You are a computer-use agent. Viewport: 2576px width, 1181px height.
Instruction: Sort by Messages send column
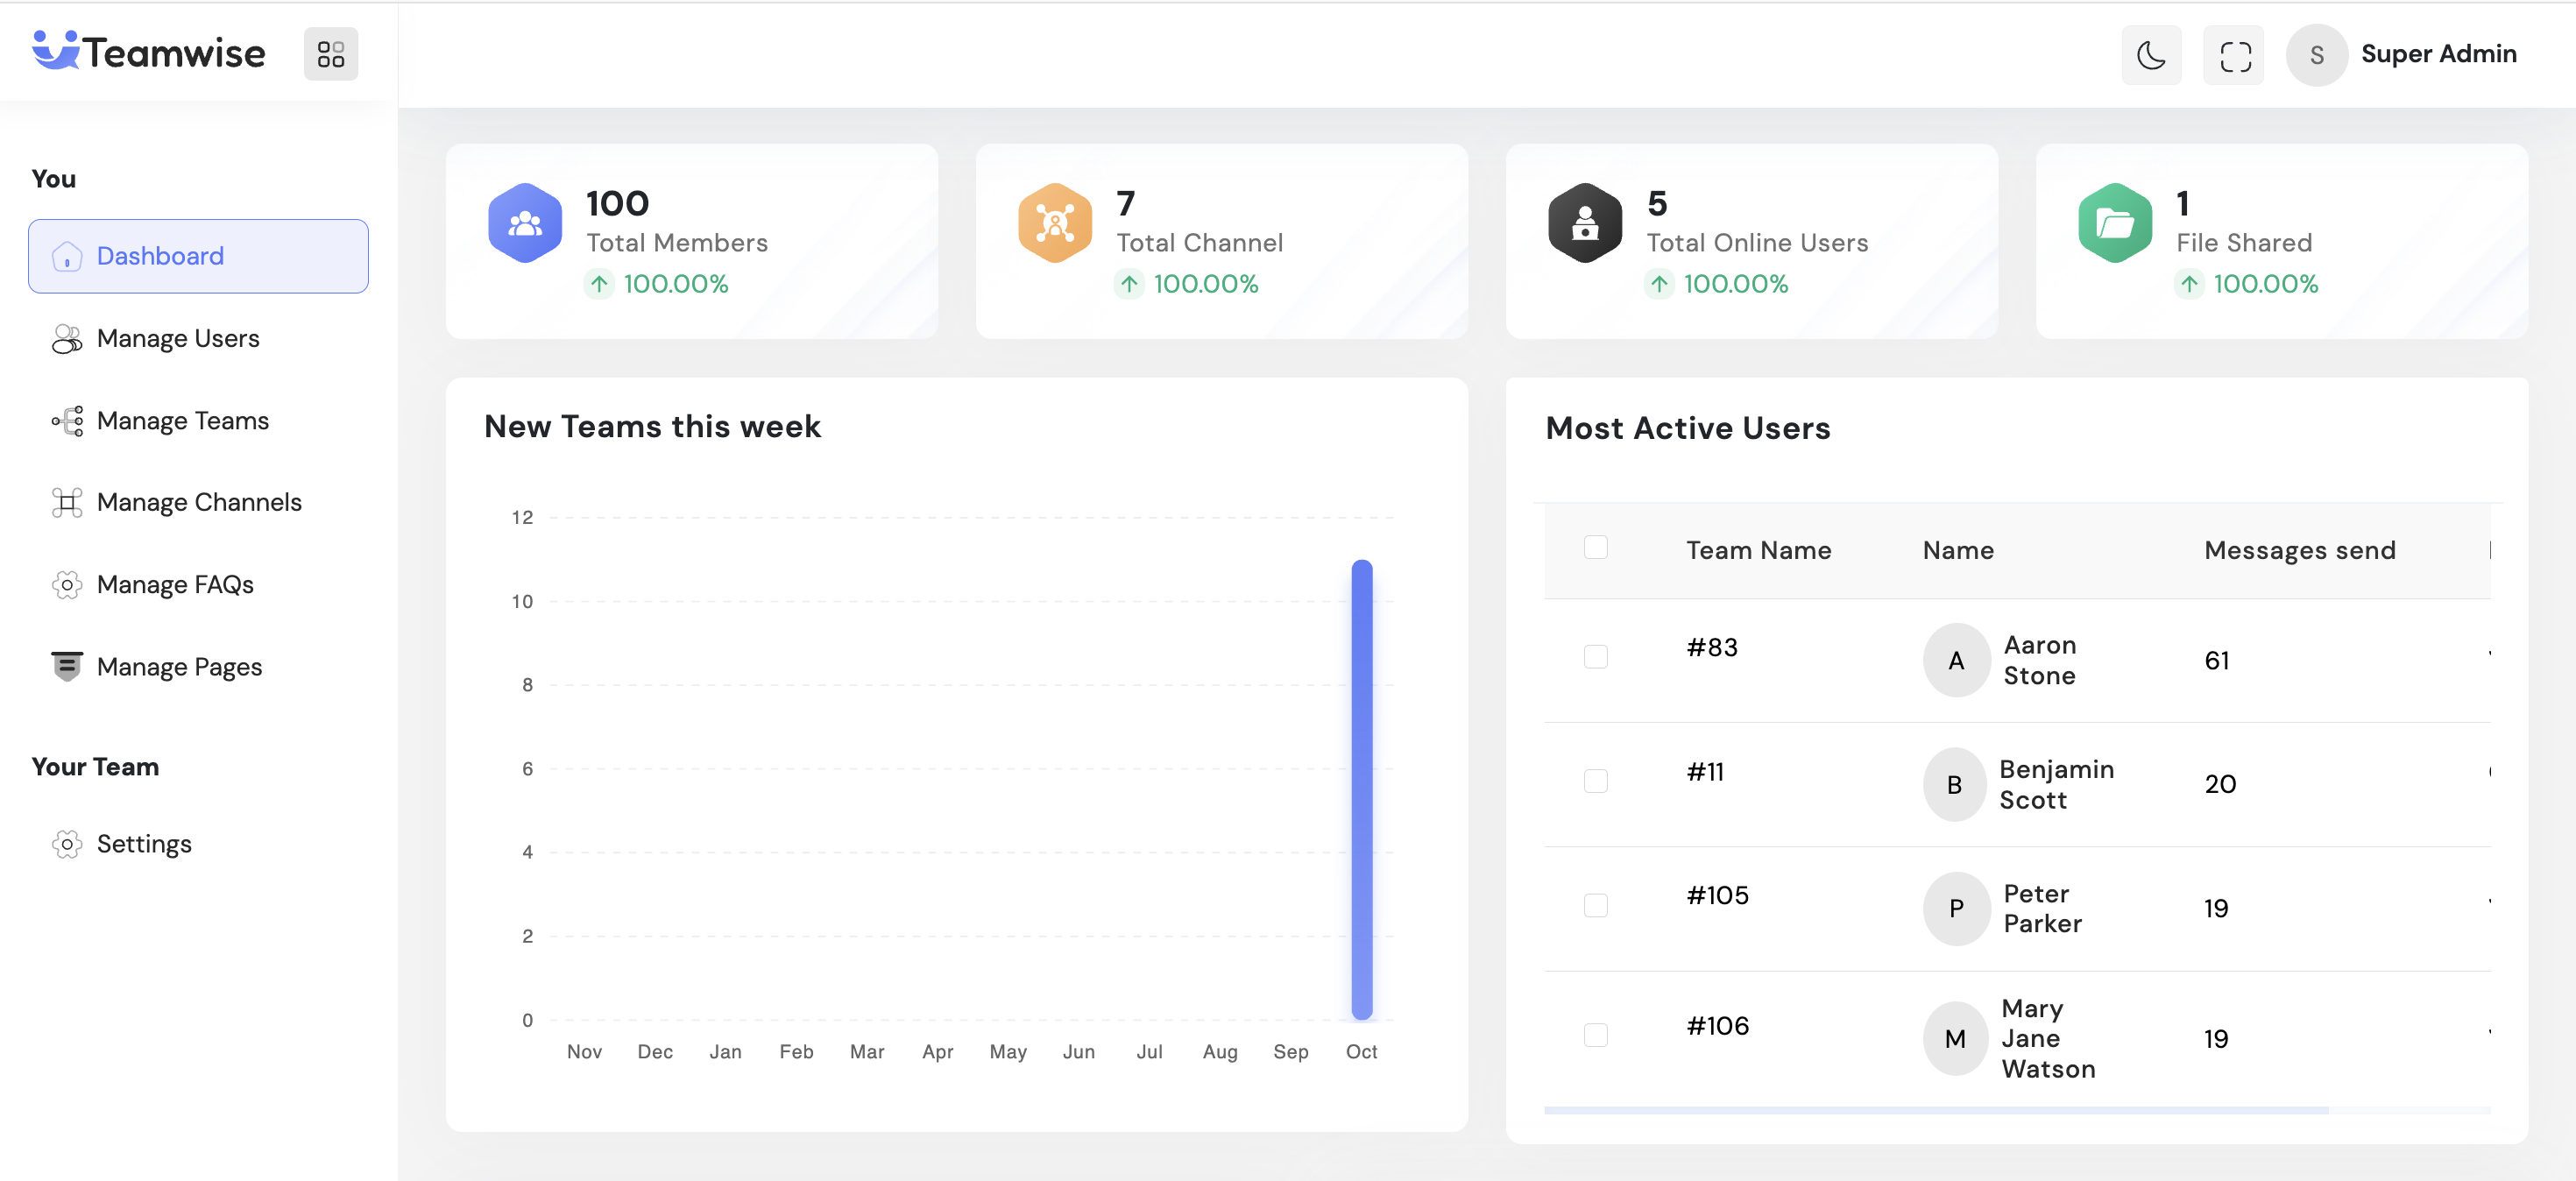[2299, 550]
